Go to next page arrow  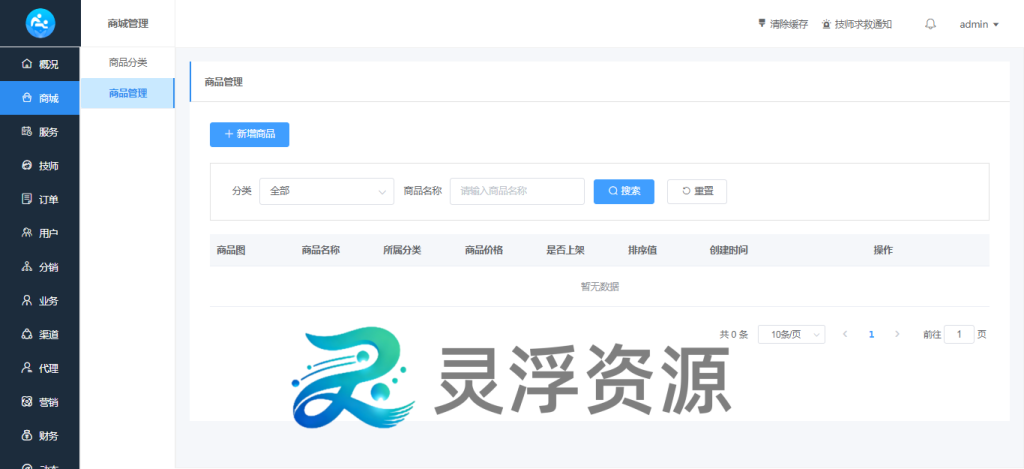pos(897,334)
